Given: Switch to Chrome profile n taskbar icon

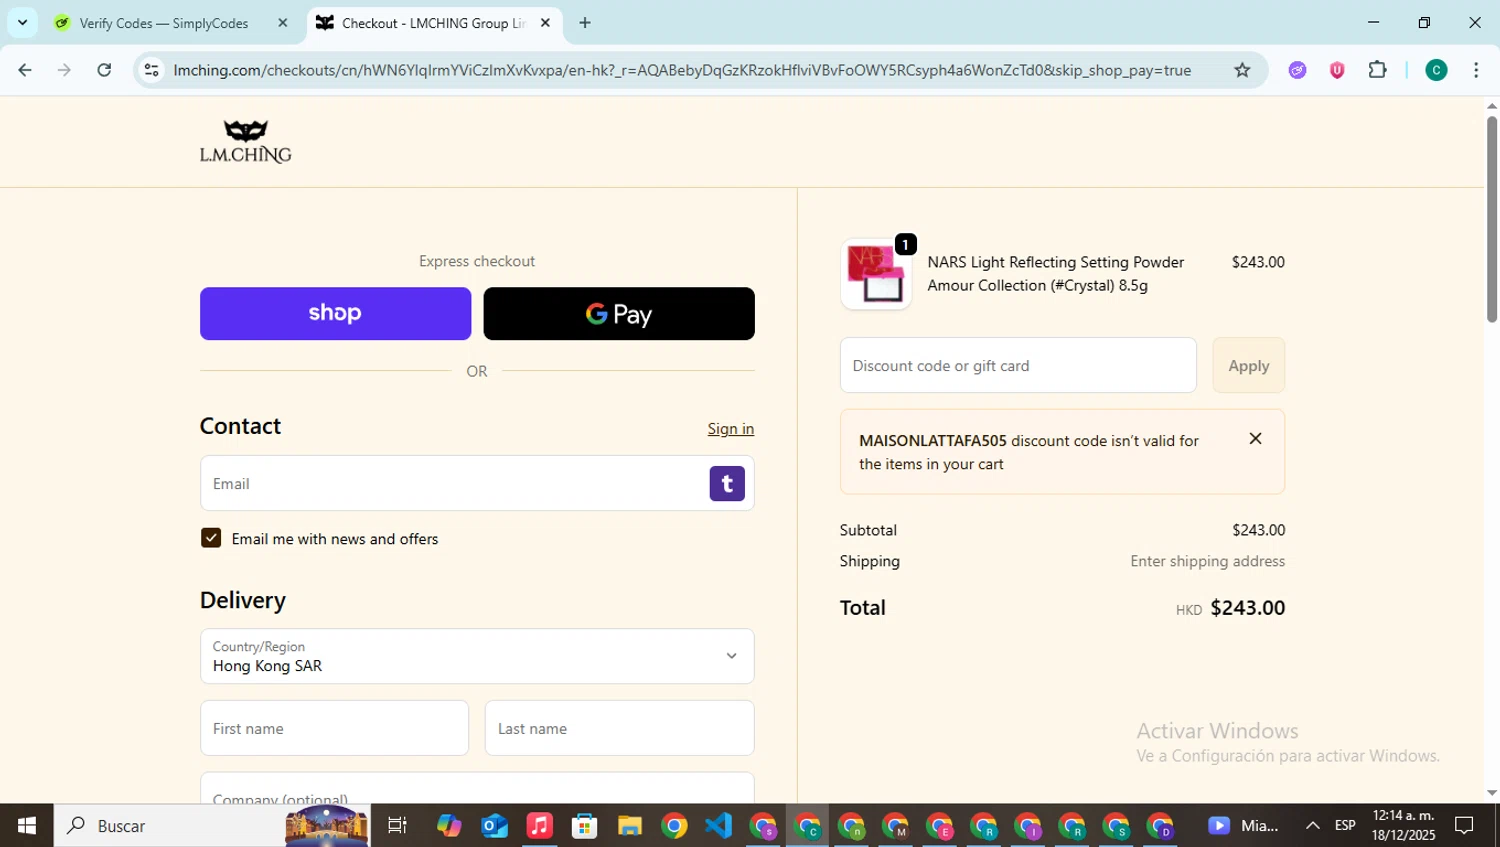Looking at the screenshot, I should pos(852,826).
